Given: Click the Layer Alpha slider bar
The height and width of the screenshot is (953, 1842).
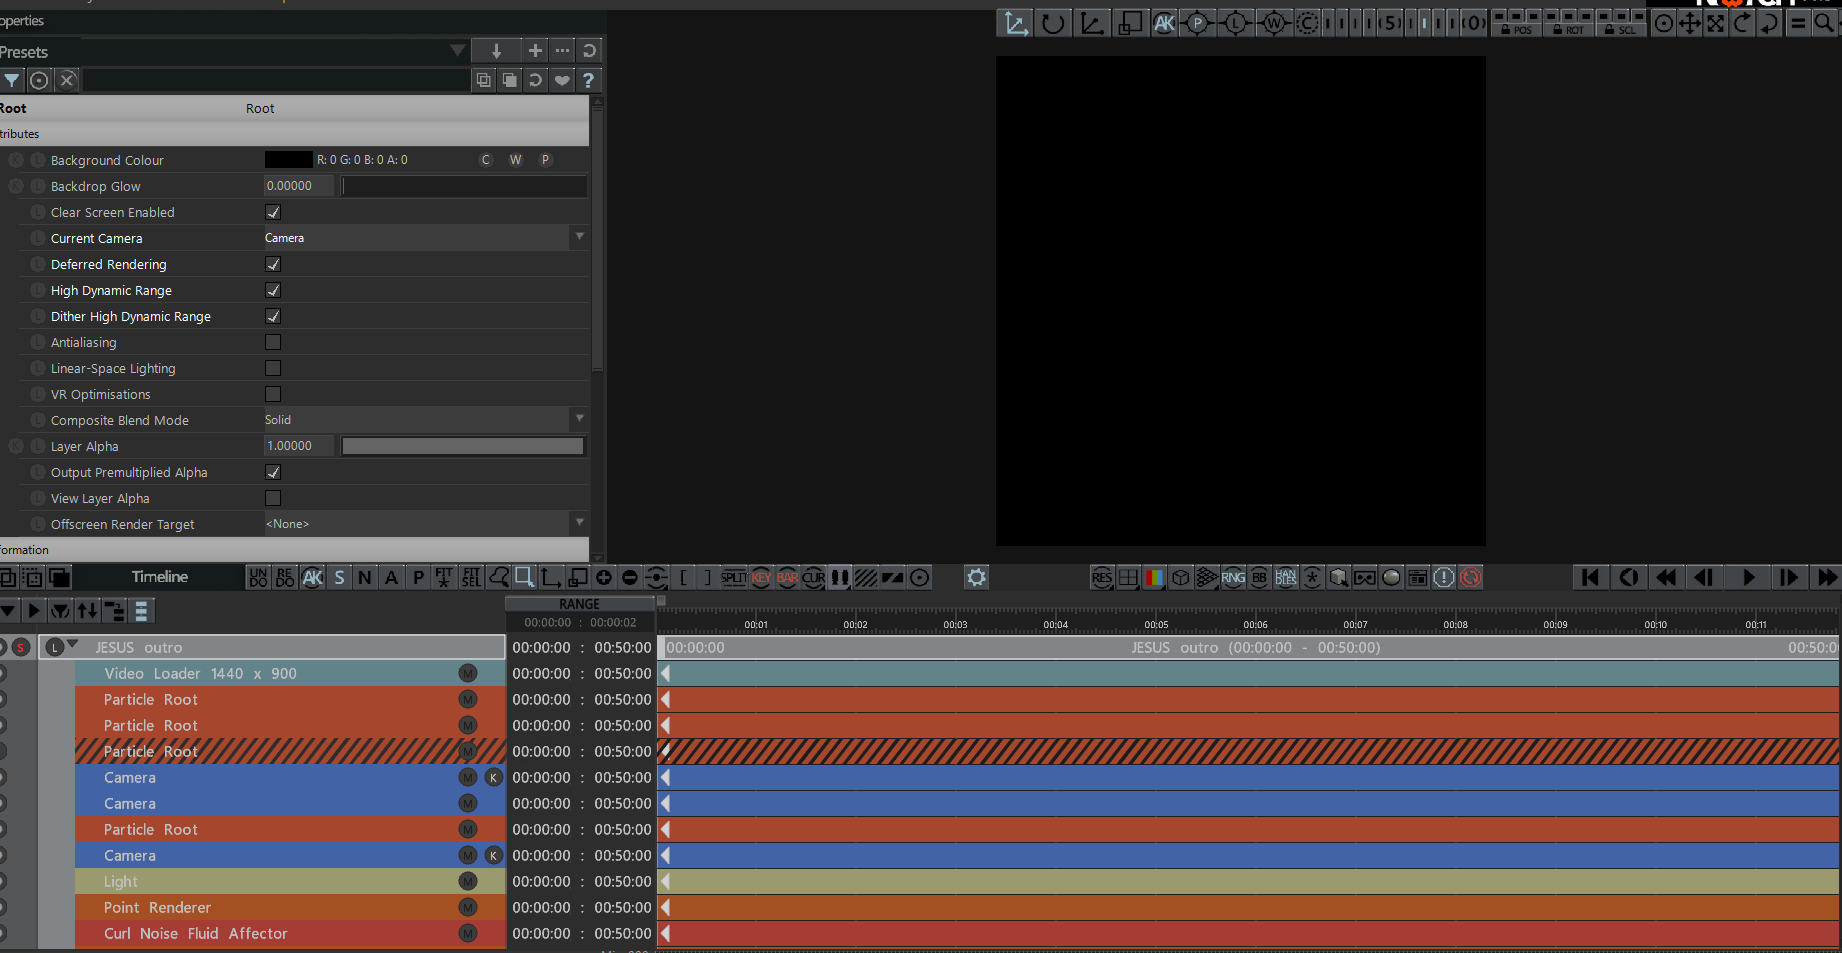Looking at the screenshot, I should 463,446.
